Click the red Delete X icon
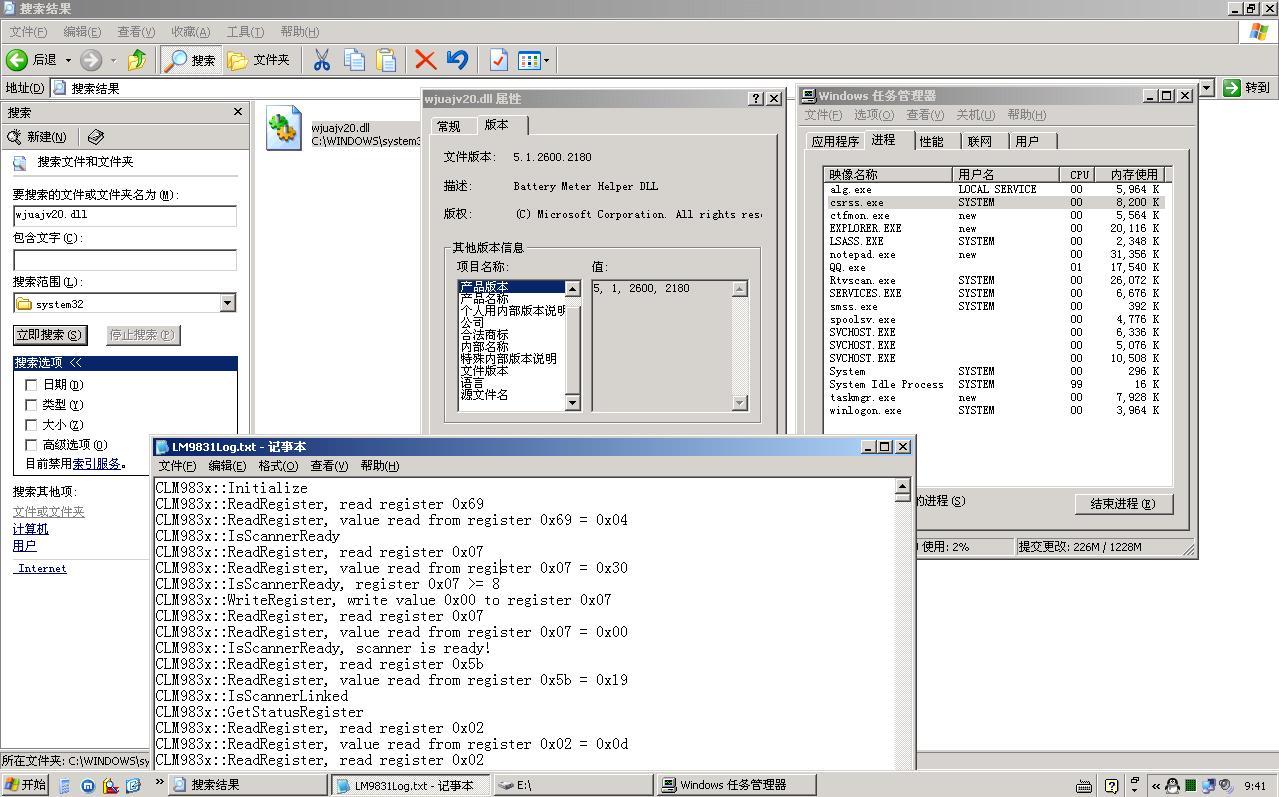The height and width of the screenshot is (797, 1279). click(x=425, y=60)
